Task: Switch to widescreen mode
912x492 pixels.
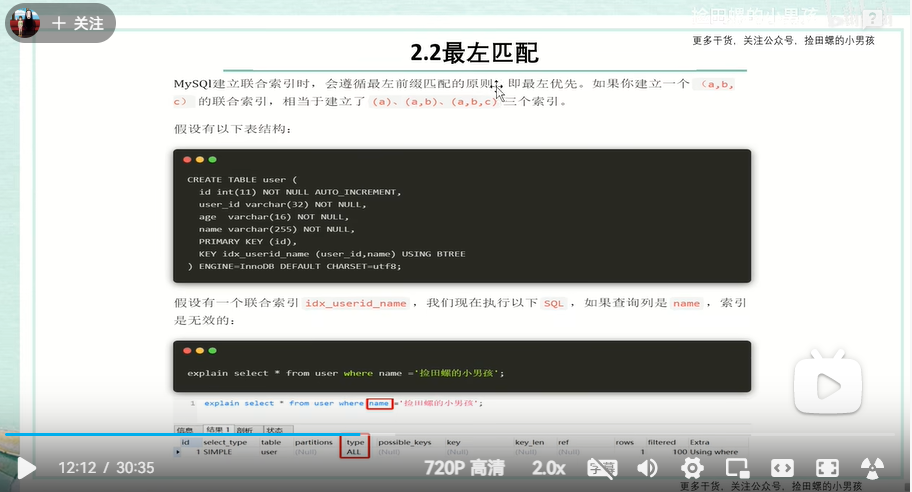Action: 782,468
